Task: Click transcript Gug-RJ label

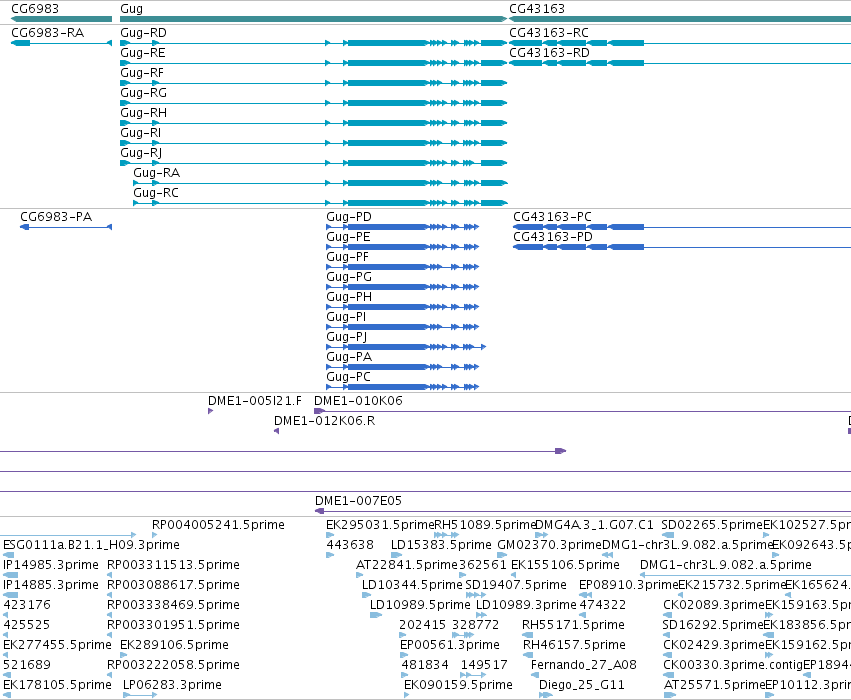Action: click(x=141, y=153)
